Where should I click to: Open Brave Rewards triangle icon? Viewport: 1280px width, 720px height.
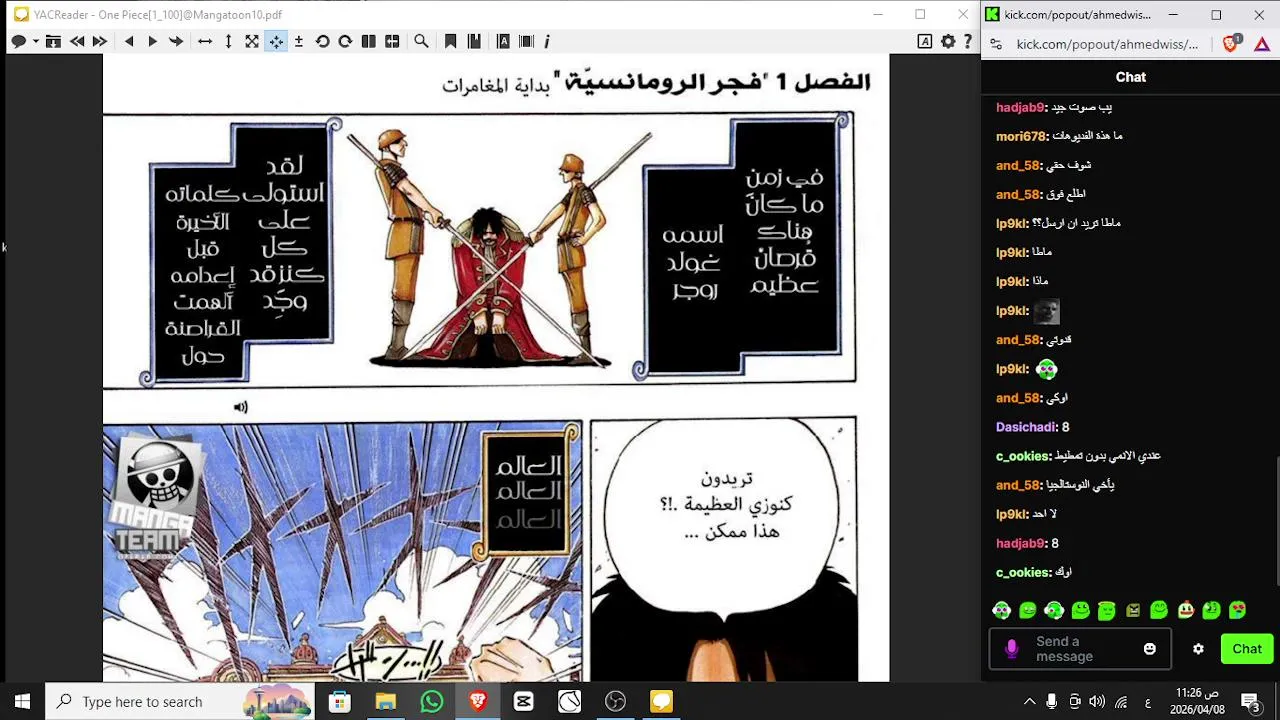pos(1264,44)
